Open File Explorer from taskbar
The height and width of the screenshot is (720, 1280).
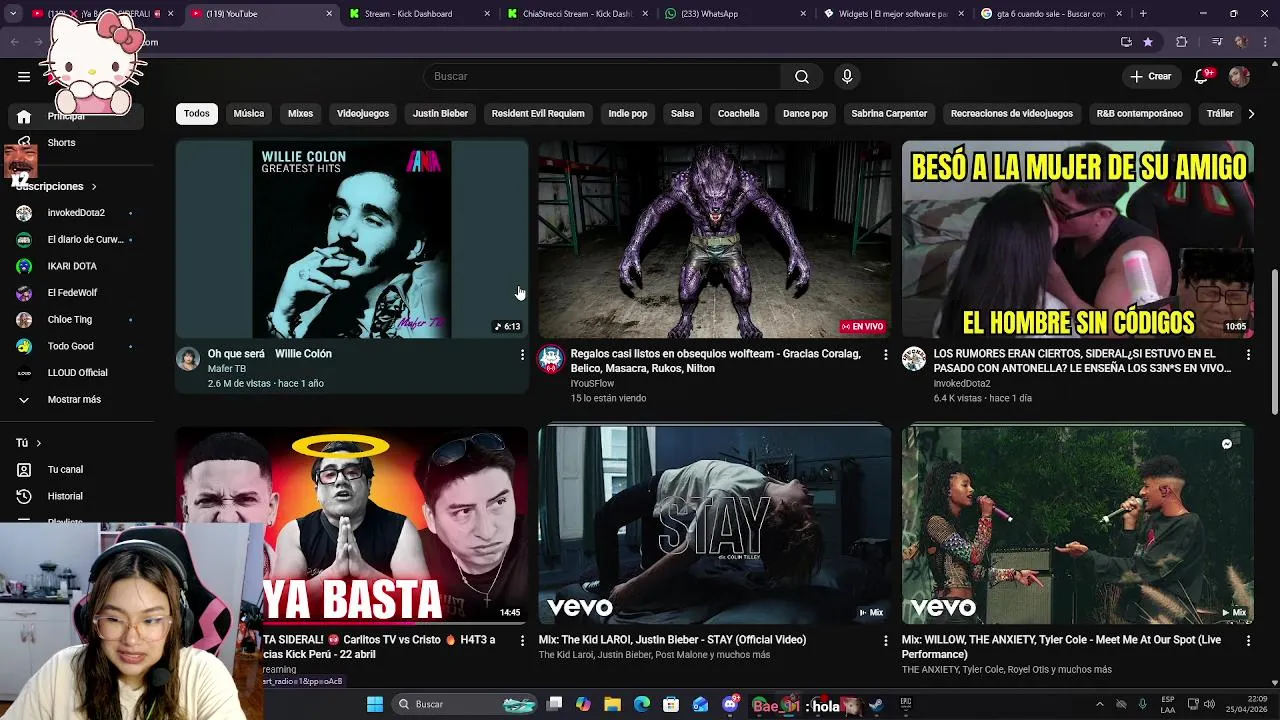(x=613, y=704)
